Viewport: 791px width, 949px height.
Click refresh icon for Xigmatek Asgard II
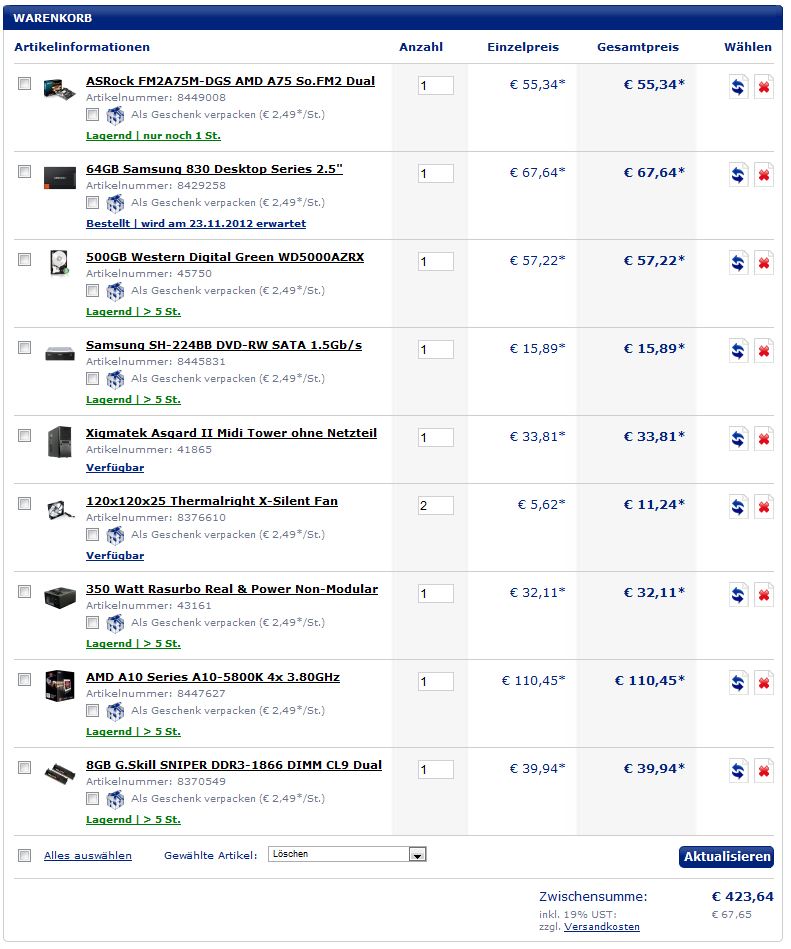(x=738, y=439)
